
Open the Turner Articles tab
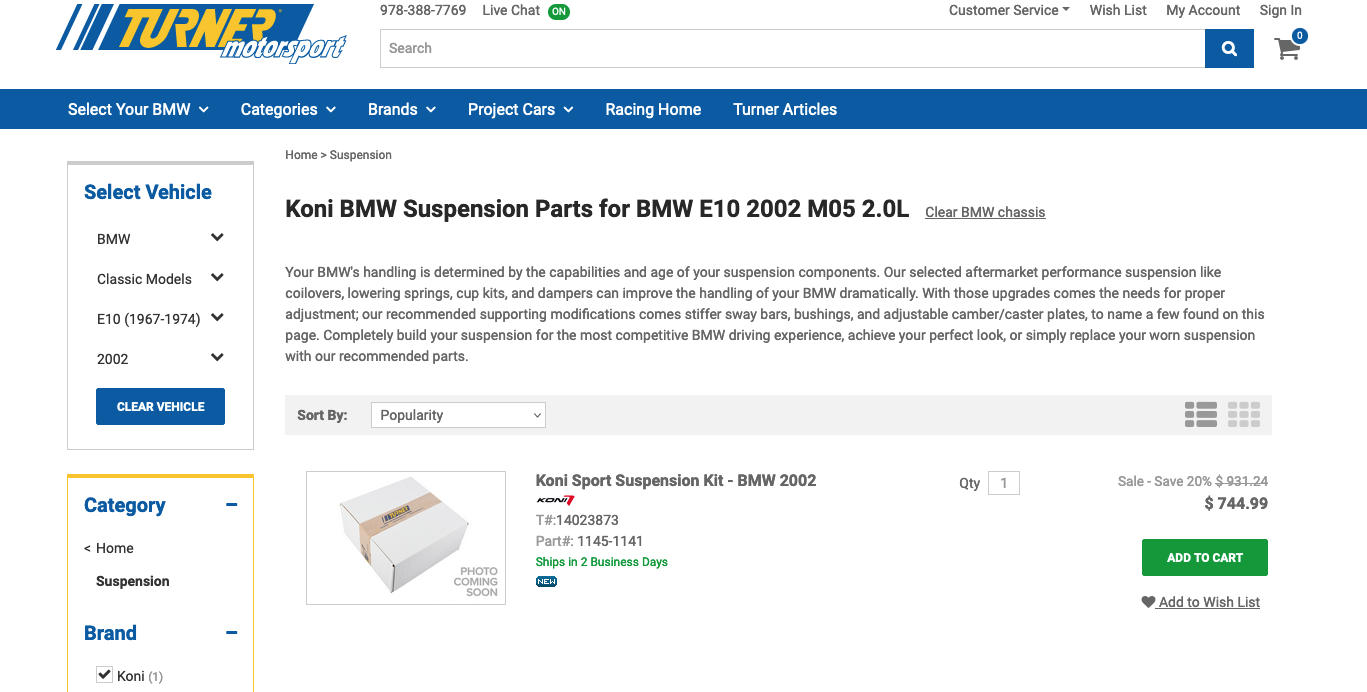coord(784,109)
